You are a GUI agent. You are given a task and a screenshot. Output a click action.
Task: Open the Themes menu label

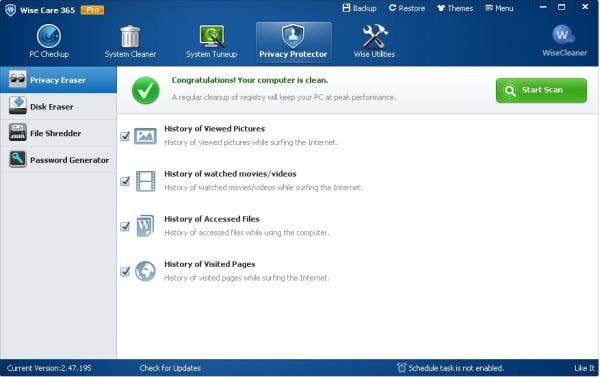pos(460,8)
